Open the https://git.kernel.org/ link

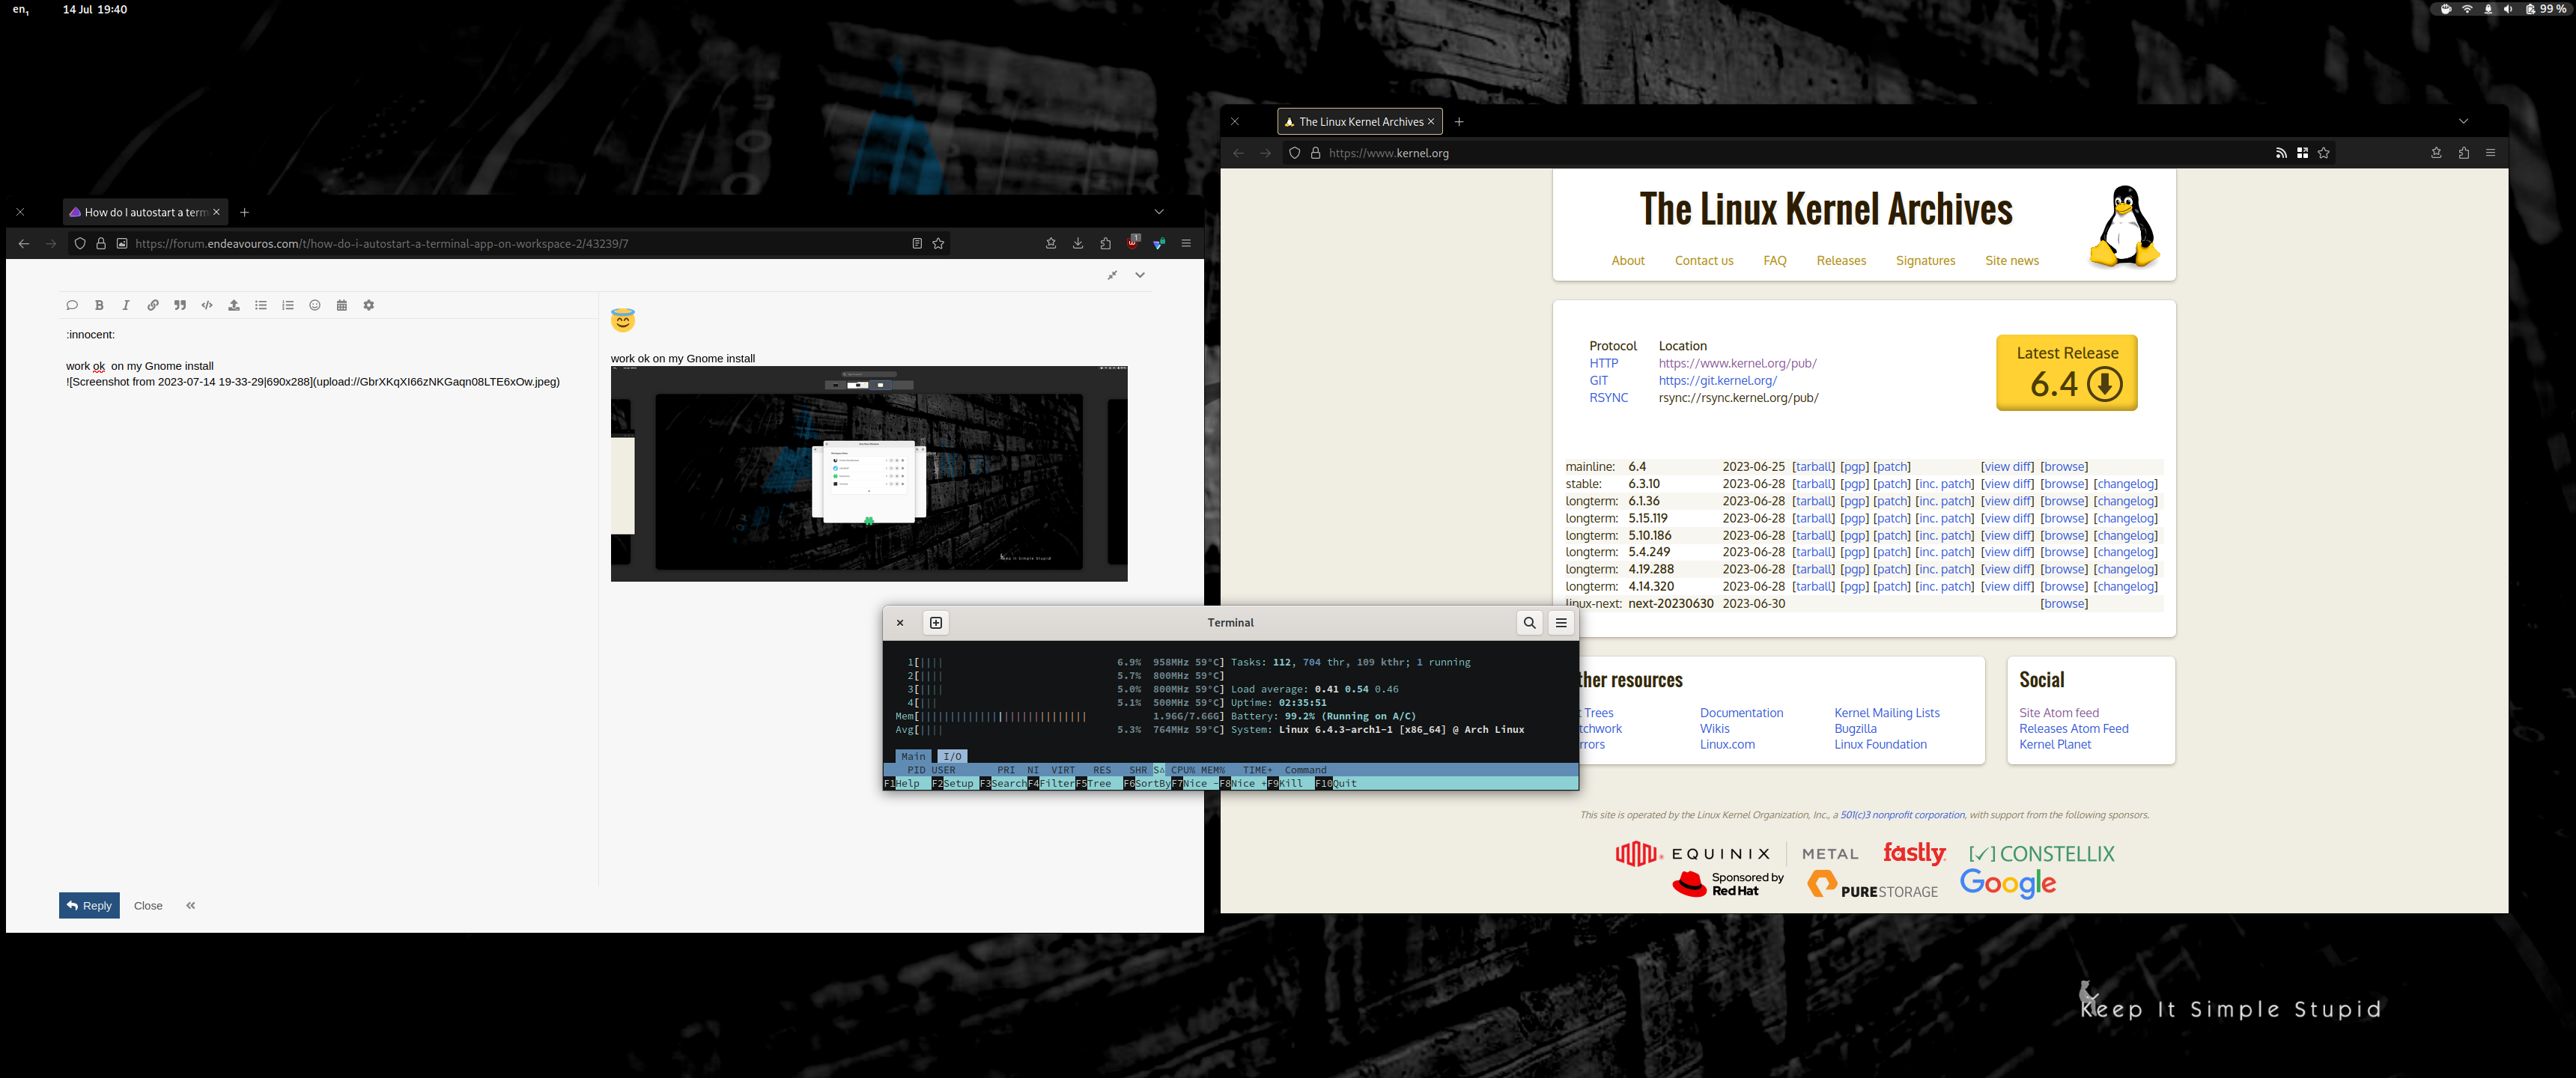pos(1717,380)
